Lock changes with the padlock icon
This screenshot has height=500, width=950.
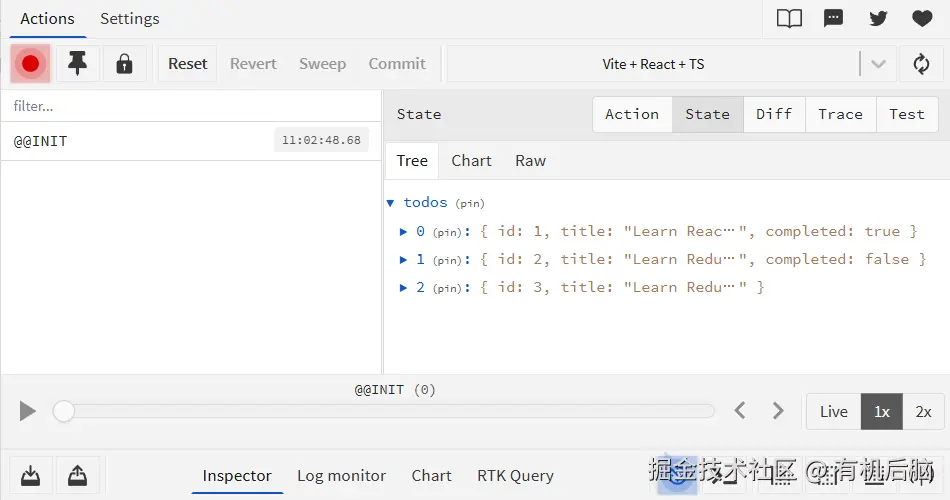pos(124,64)
